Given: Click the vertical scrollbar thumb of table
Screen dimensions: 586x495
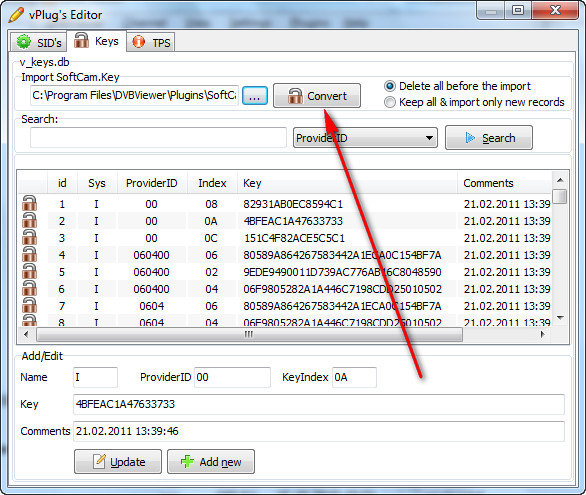Looking at the screenshot, I should [x=560, y=196].
